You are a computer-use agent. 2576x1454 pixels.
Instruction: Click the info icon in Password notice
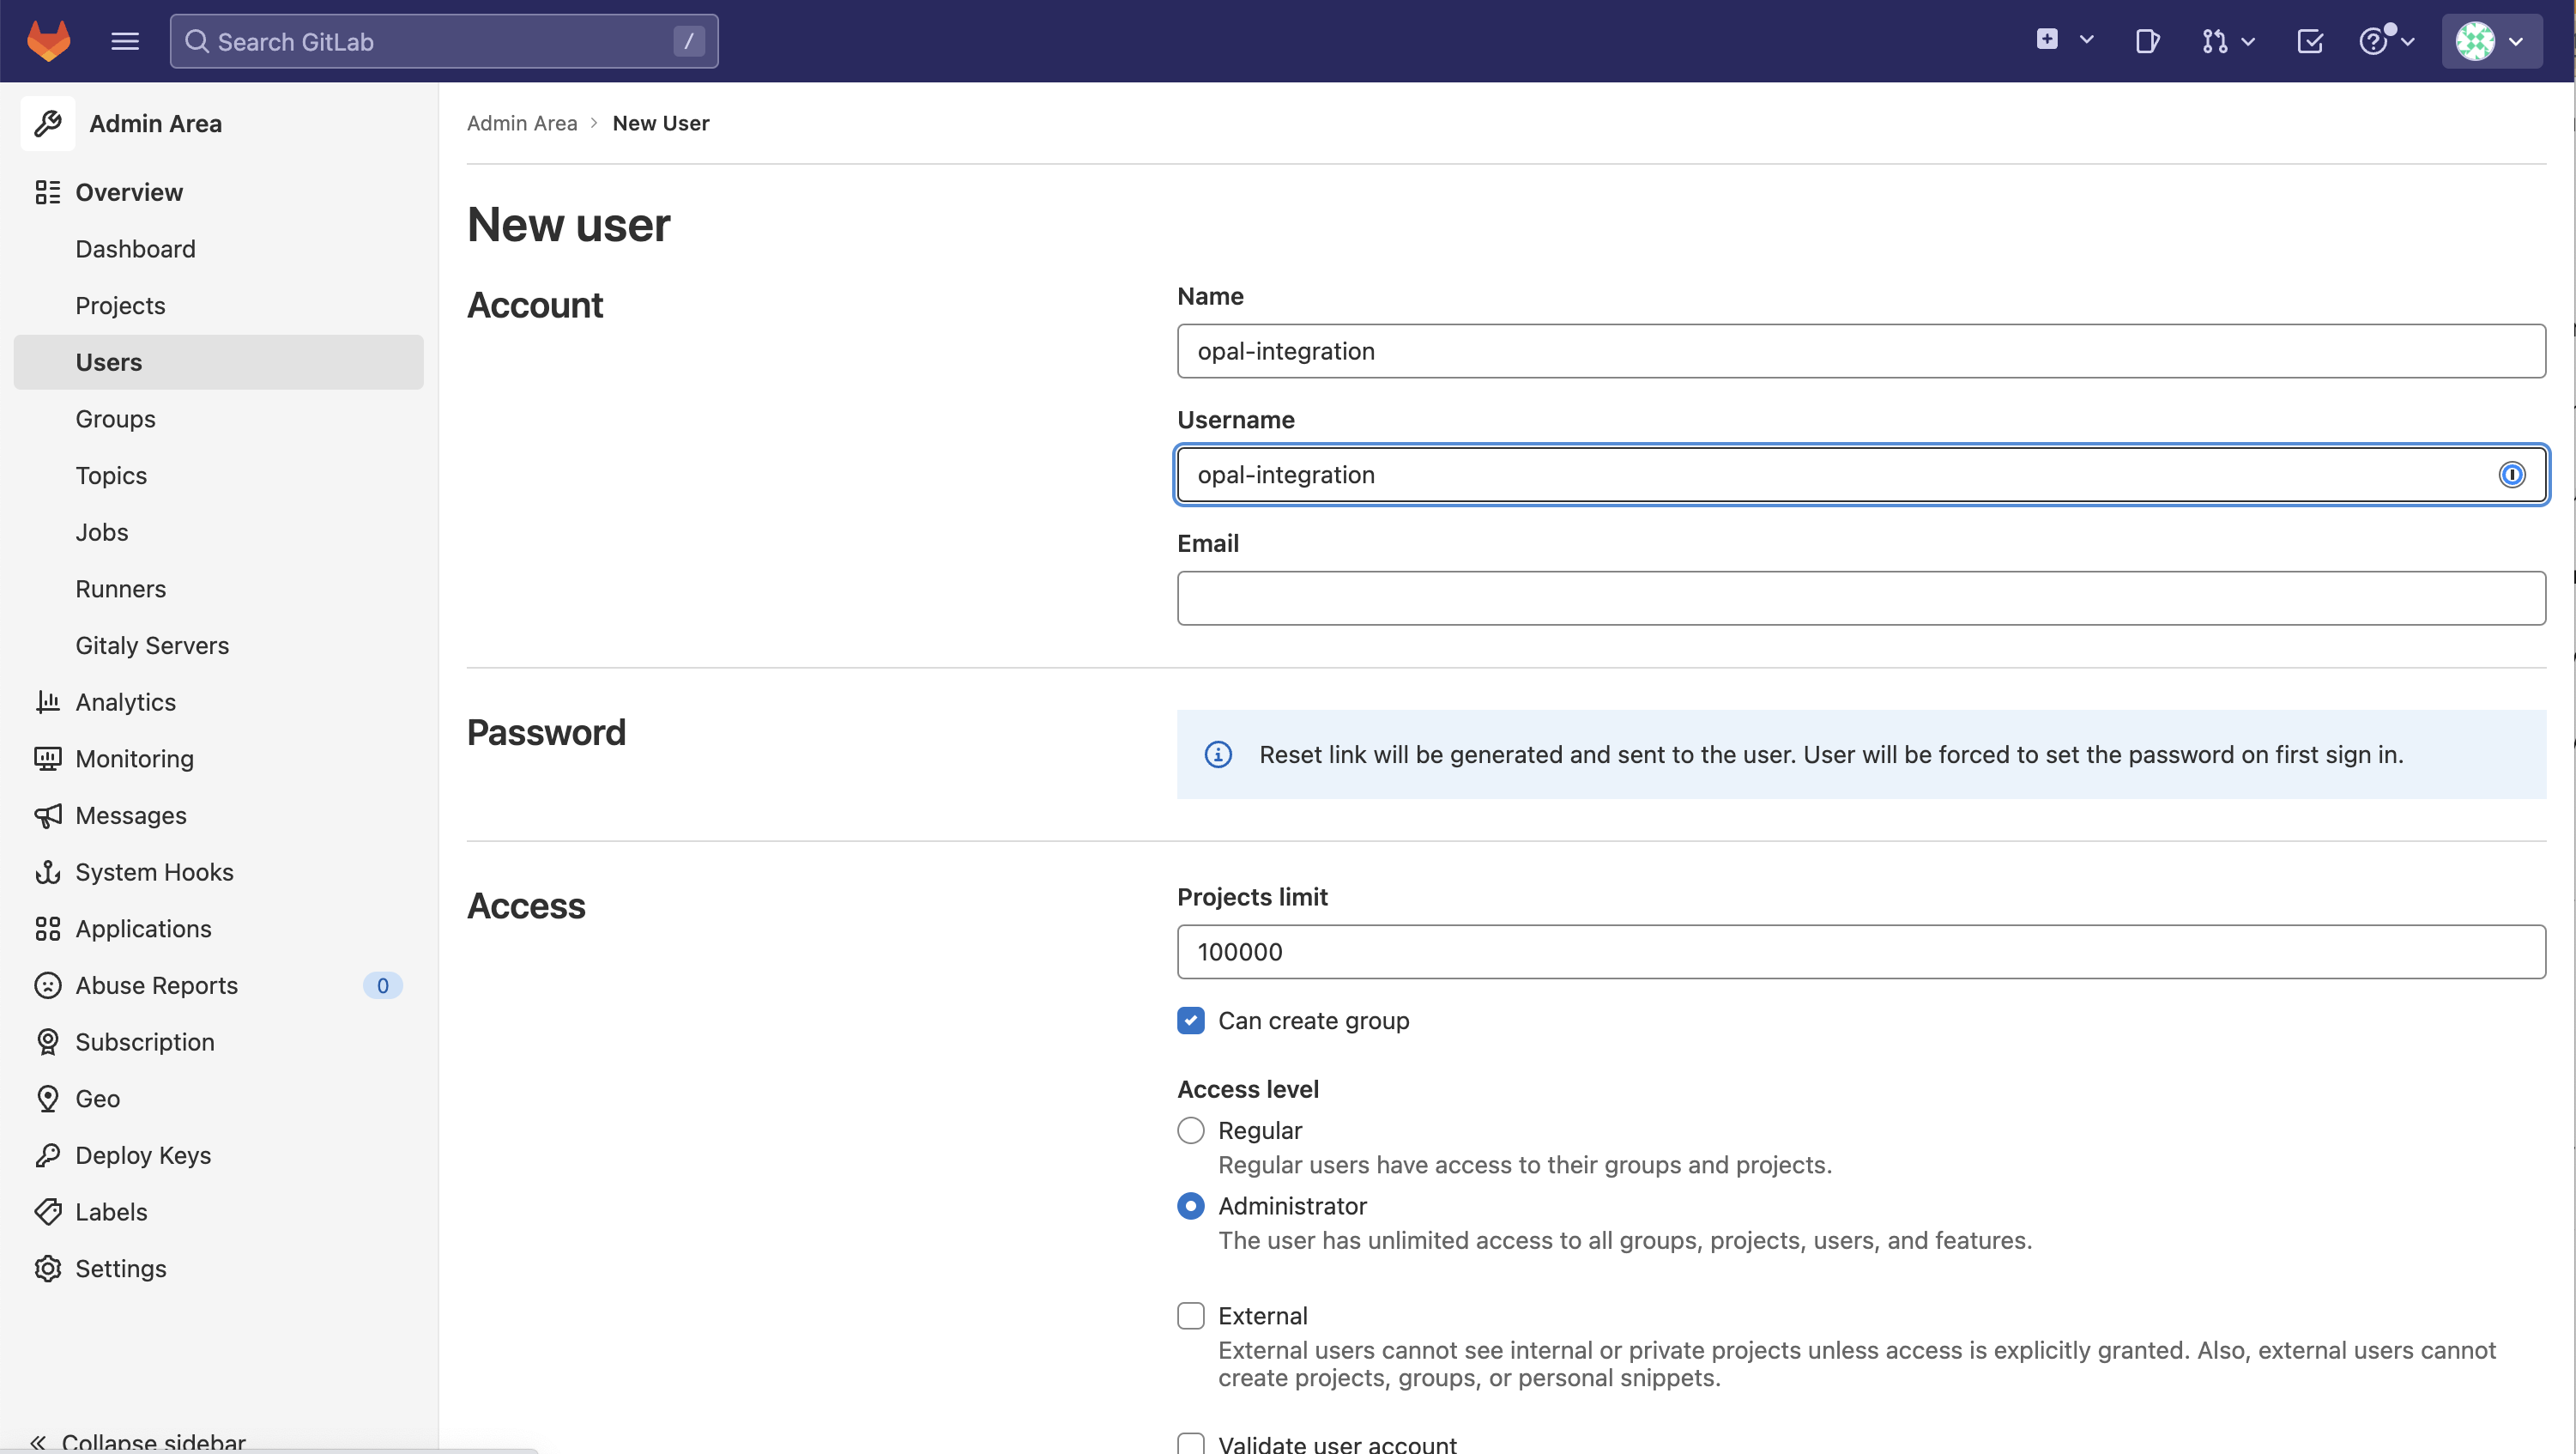pyautogui.click(x=1218, y=754)
